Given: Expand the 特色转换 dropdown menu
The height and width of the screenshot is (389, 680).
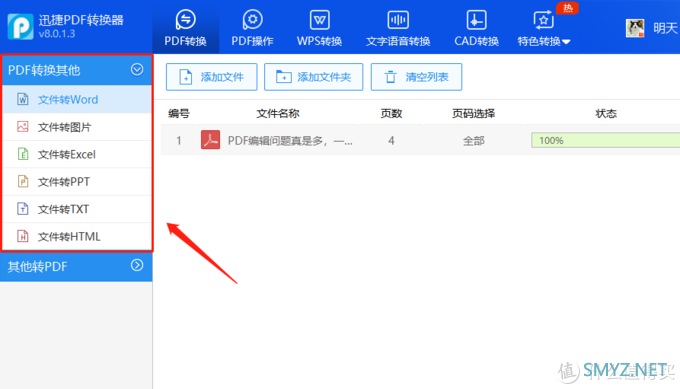Looking at the screenshot, I should point(544,28).
